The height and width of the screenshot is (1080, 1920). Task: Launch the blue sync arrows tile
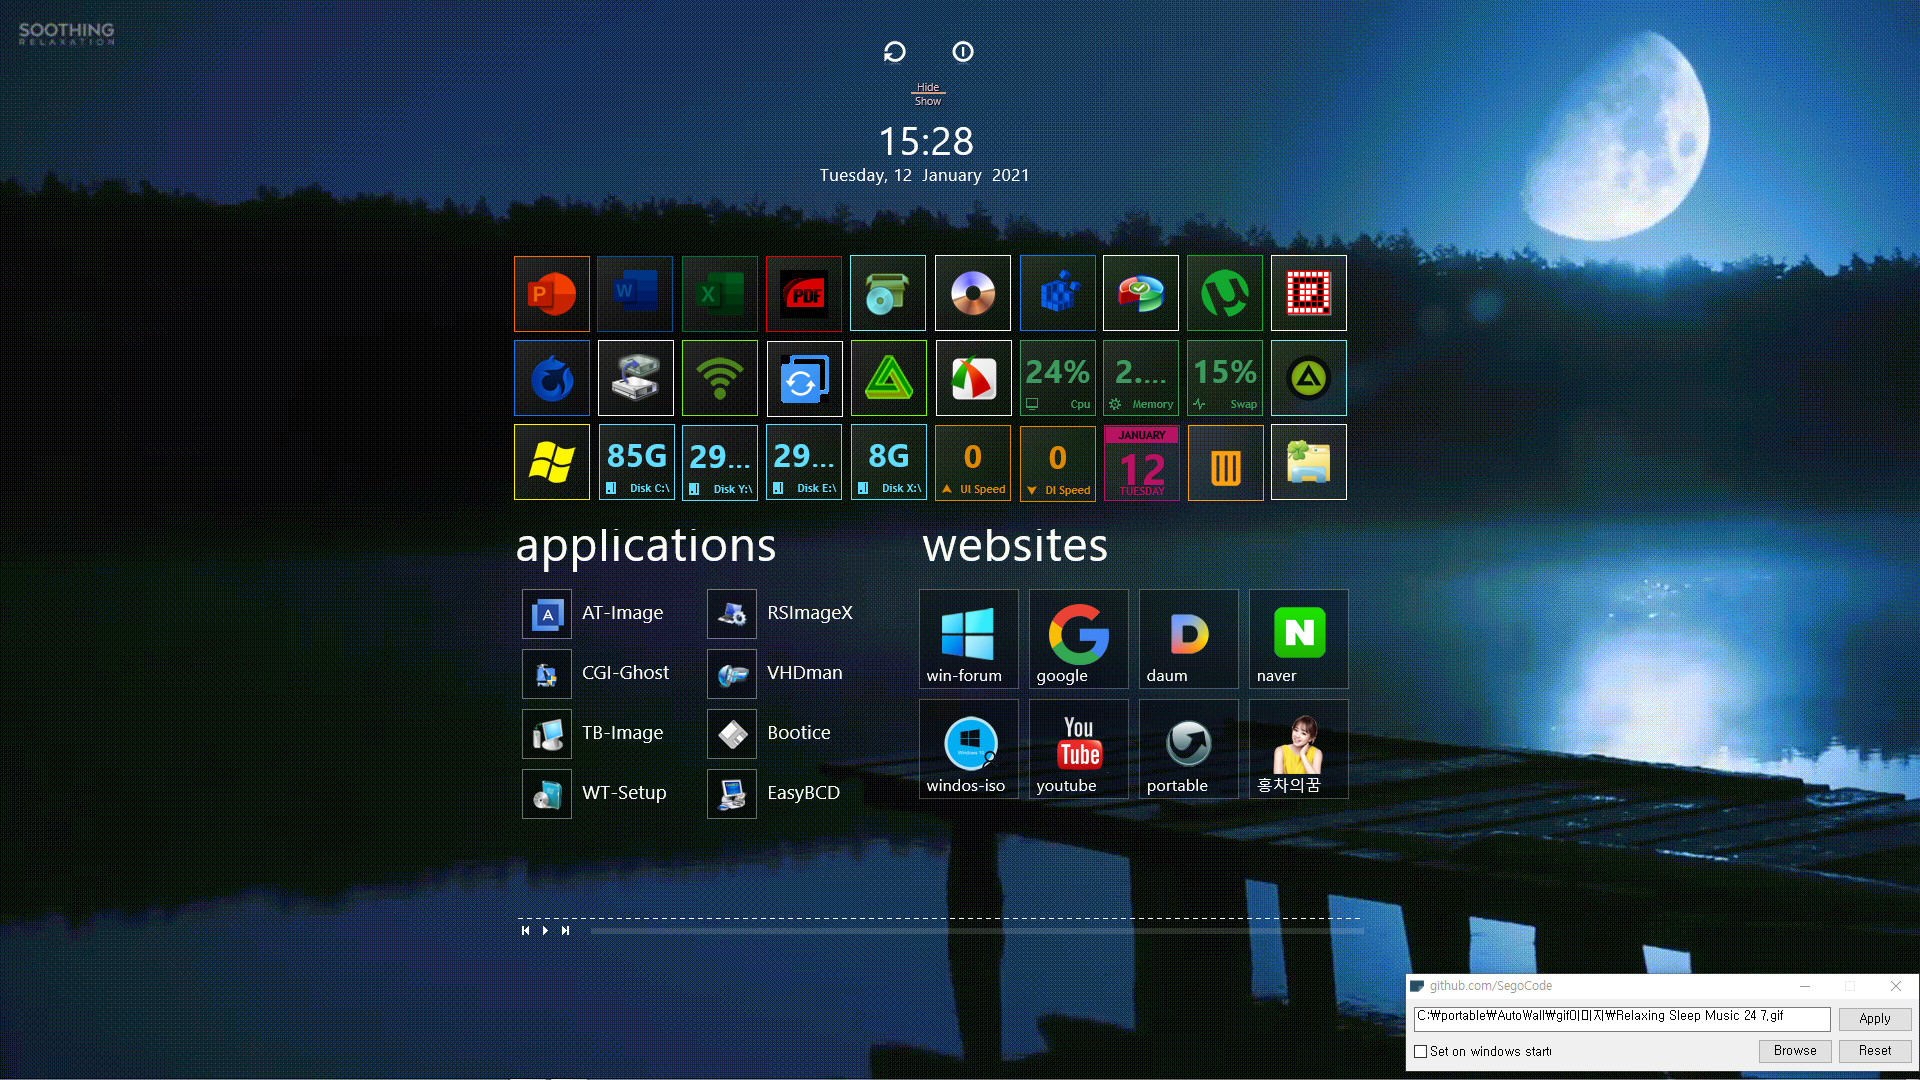point(804,378)
